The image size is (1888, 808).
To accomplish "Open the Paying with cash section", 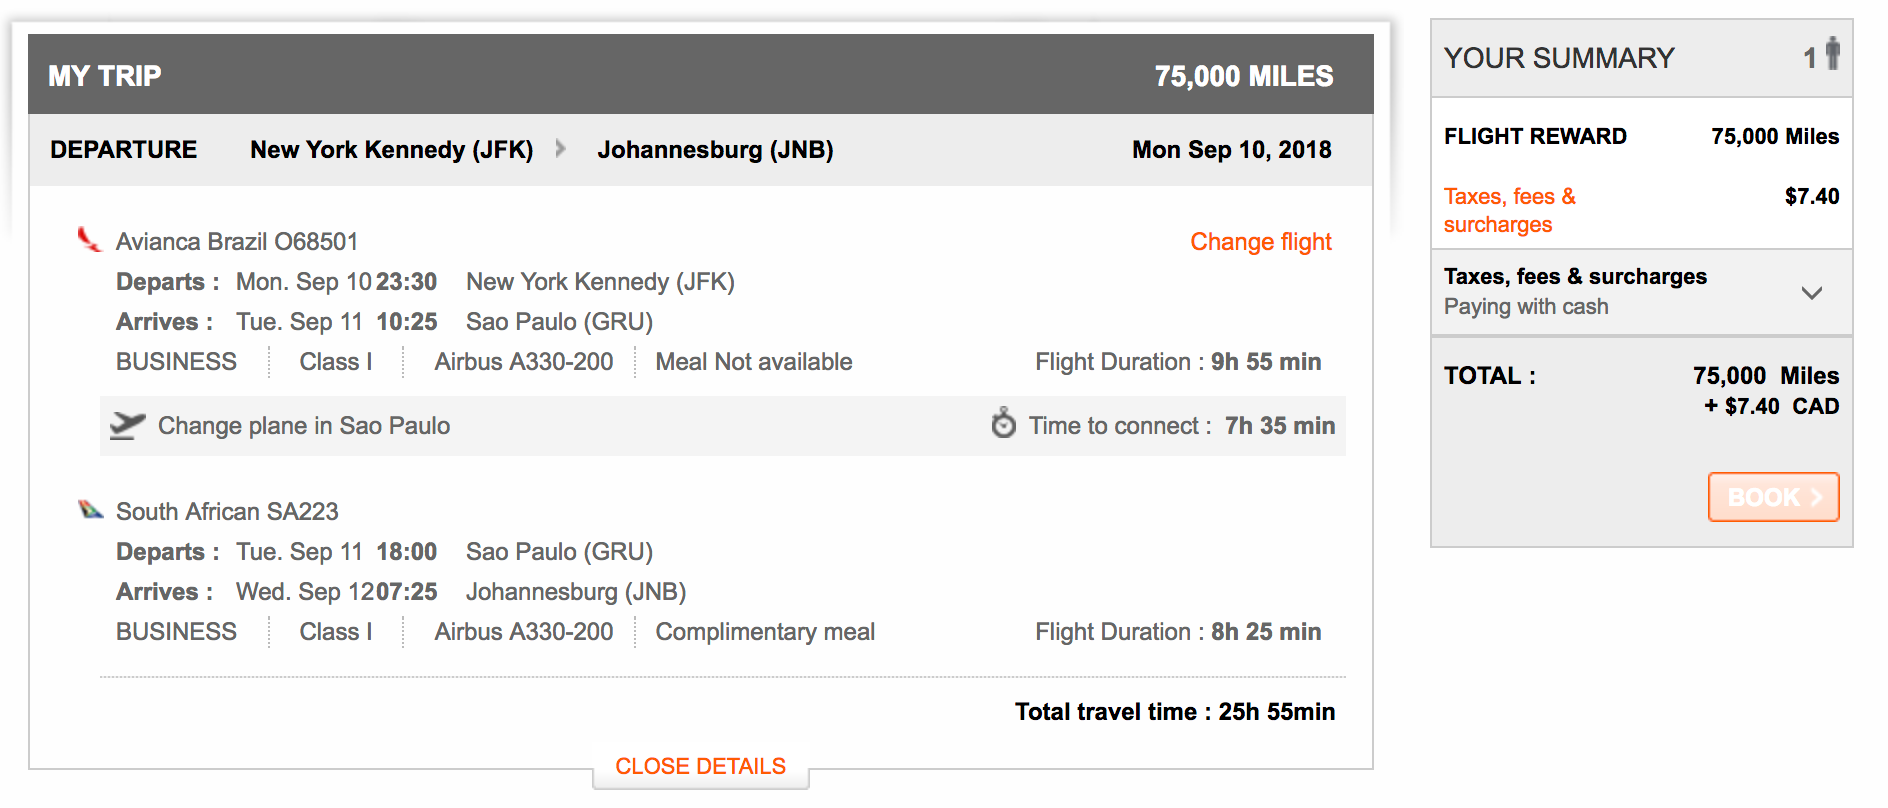I will pyautogui.click(x=1526, y=307).
